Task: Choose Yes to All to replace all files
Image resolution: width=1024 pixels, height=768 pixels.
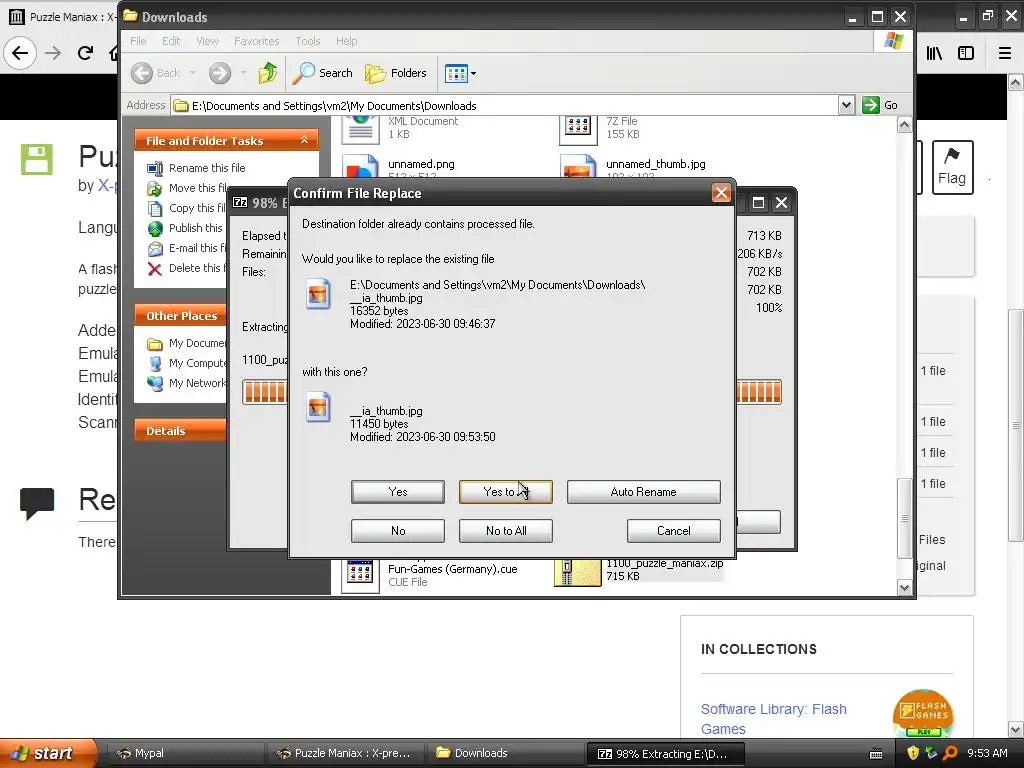Action: click(505, 492)
